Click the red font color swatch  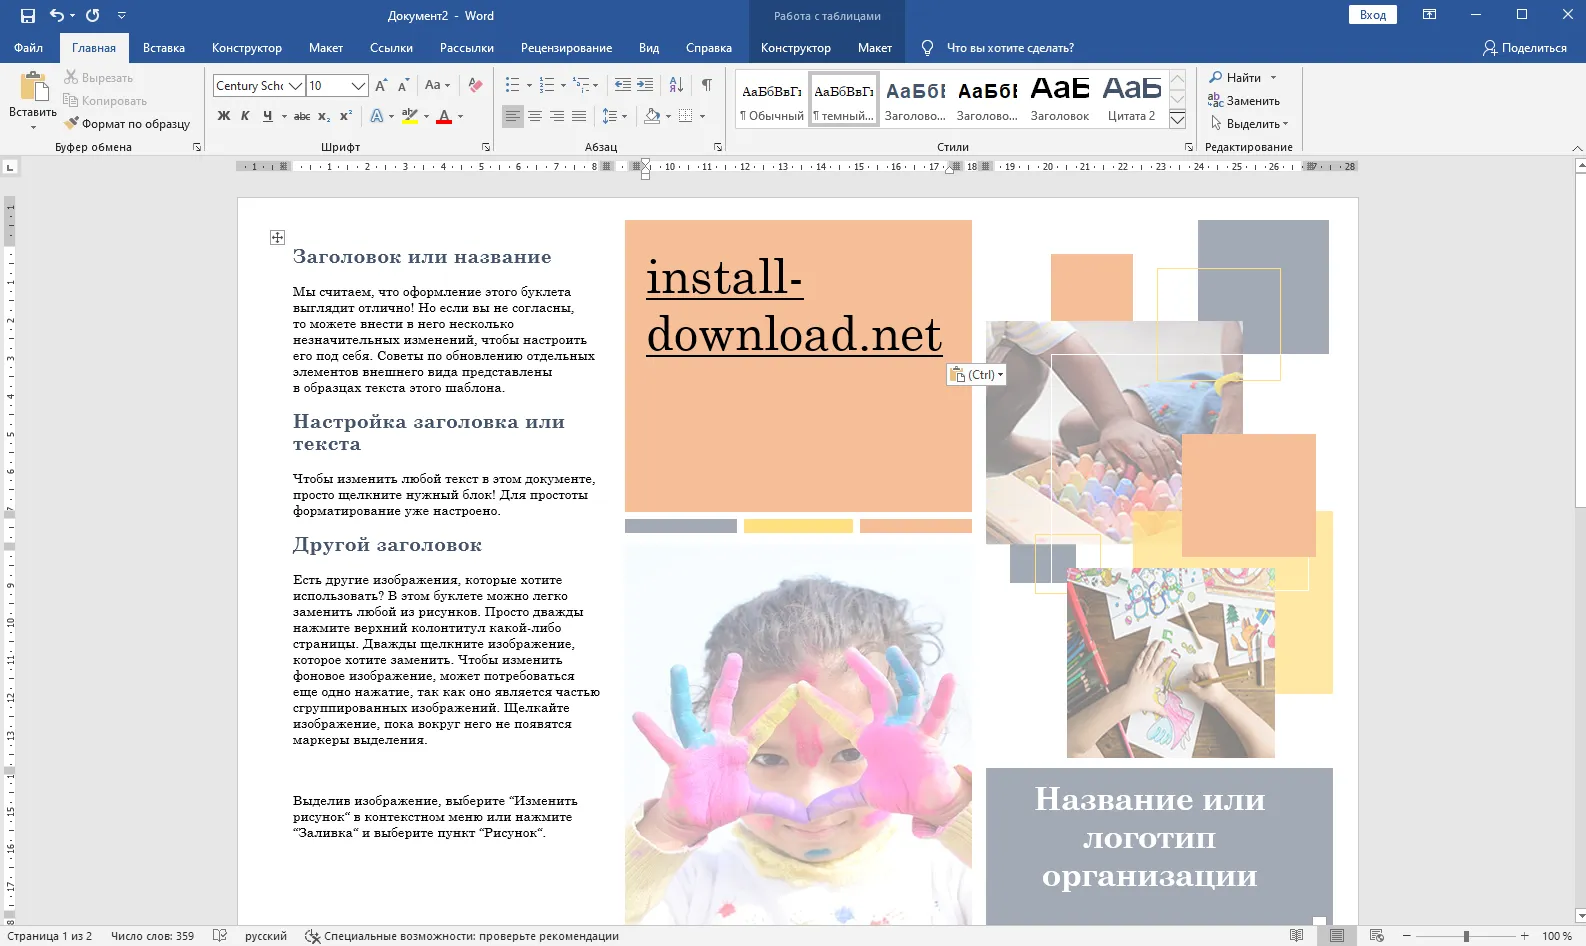(444, 117)
